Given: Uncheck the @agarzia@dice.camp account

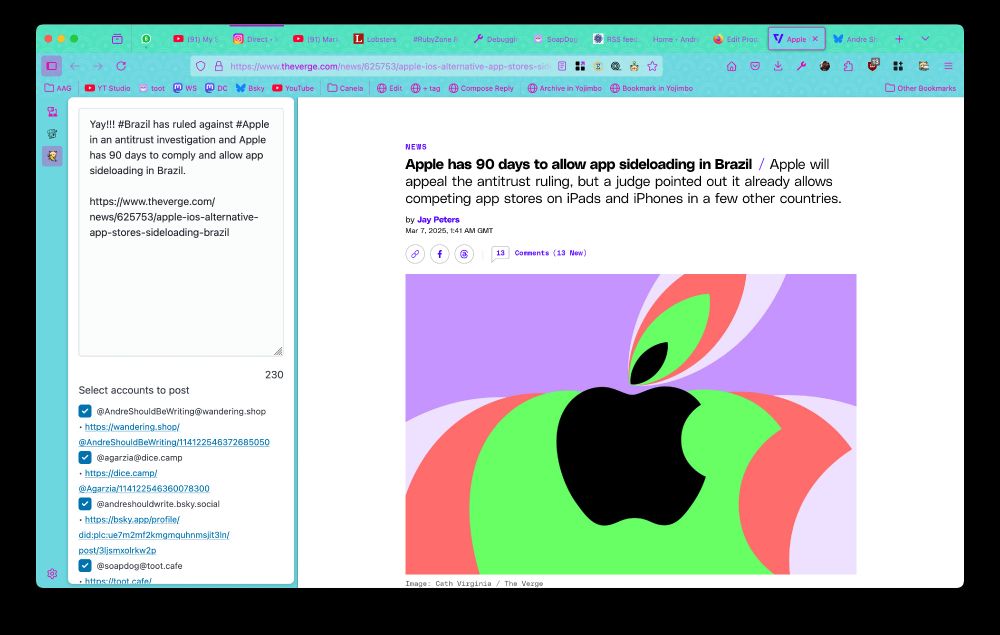Looking at the screenshot, I should [85, 457].
